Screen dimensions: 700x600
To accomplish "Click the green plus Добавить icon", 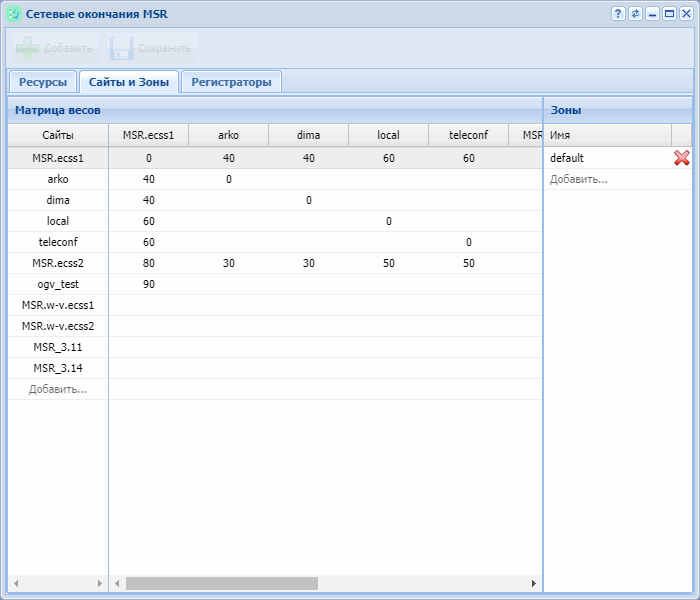I will 28,48.
